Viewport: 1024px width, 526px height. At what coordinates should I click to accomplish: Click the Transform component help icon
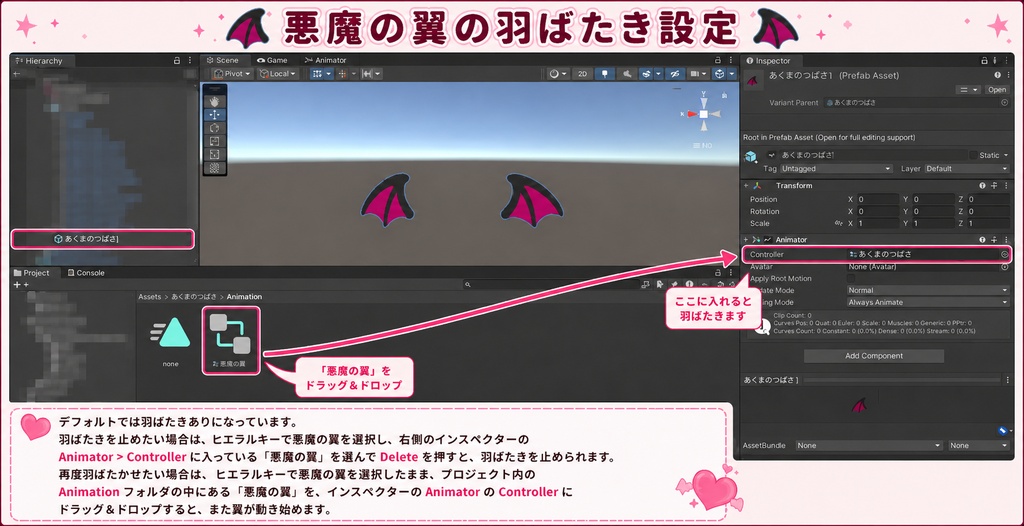click(x=982, y=186)
